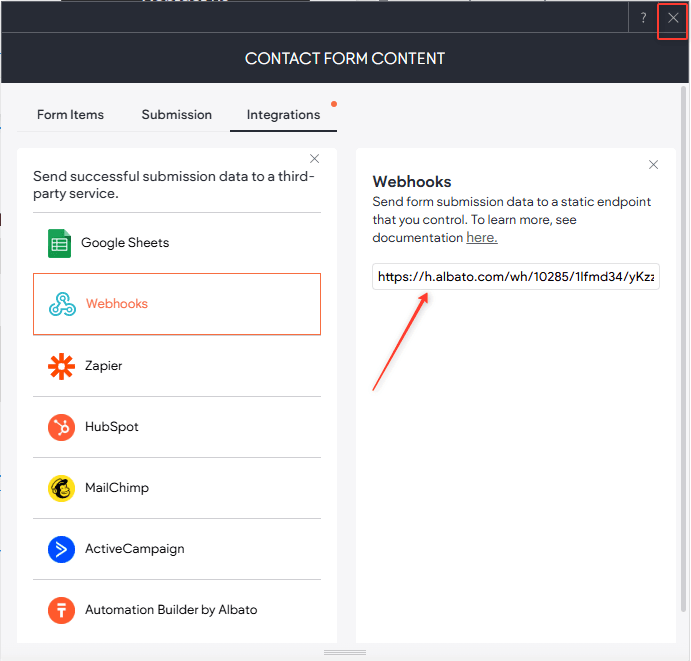
Task: Choose the MailChimp integration label
Action: [117, 488]
